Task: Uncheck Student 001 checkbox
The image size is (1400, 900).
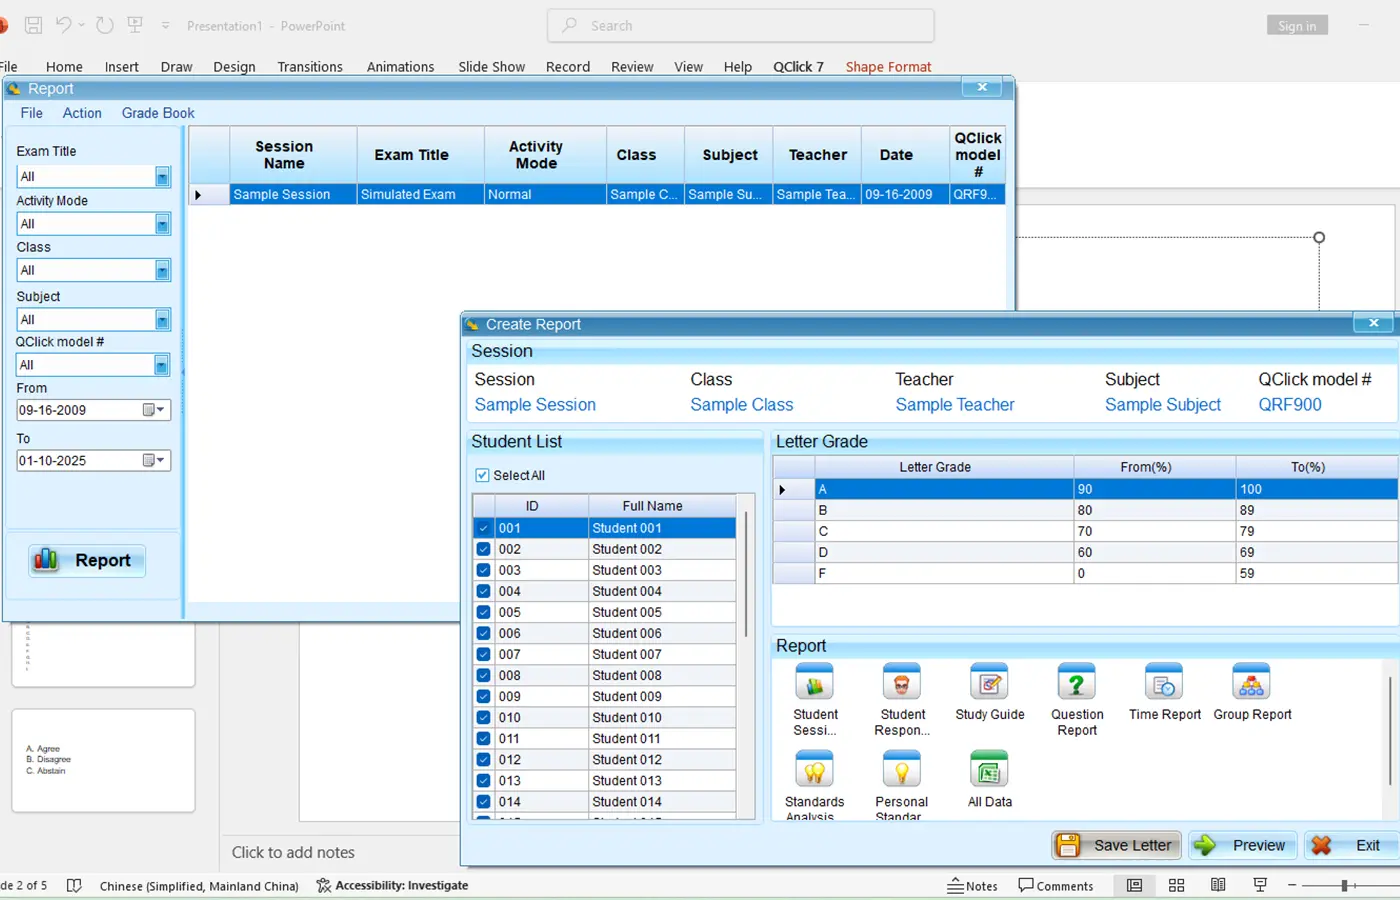Action: [x=483, y=528]
